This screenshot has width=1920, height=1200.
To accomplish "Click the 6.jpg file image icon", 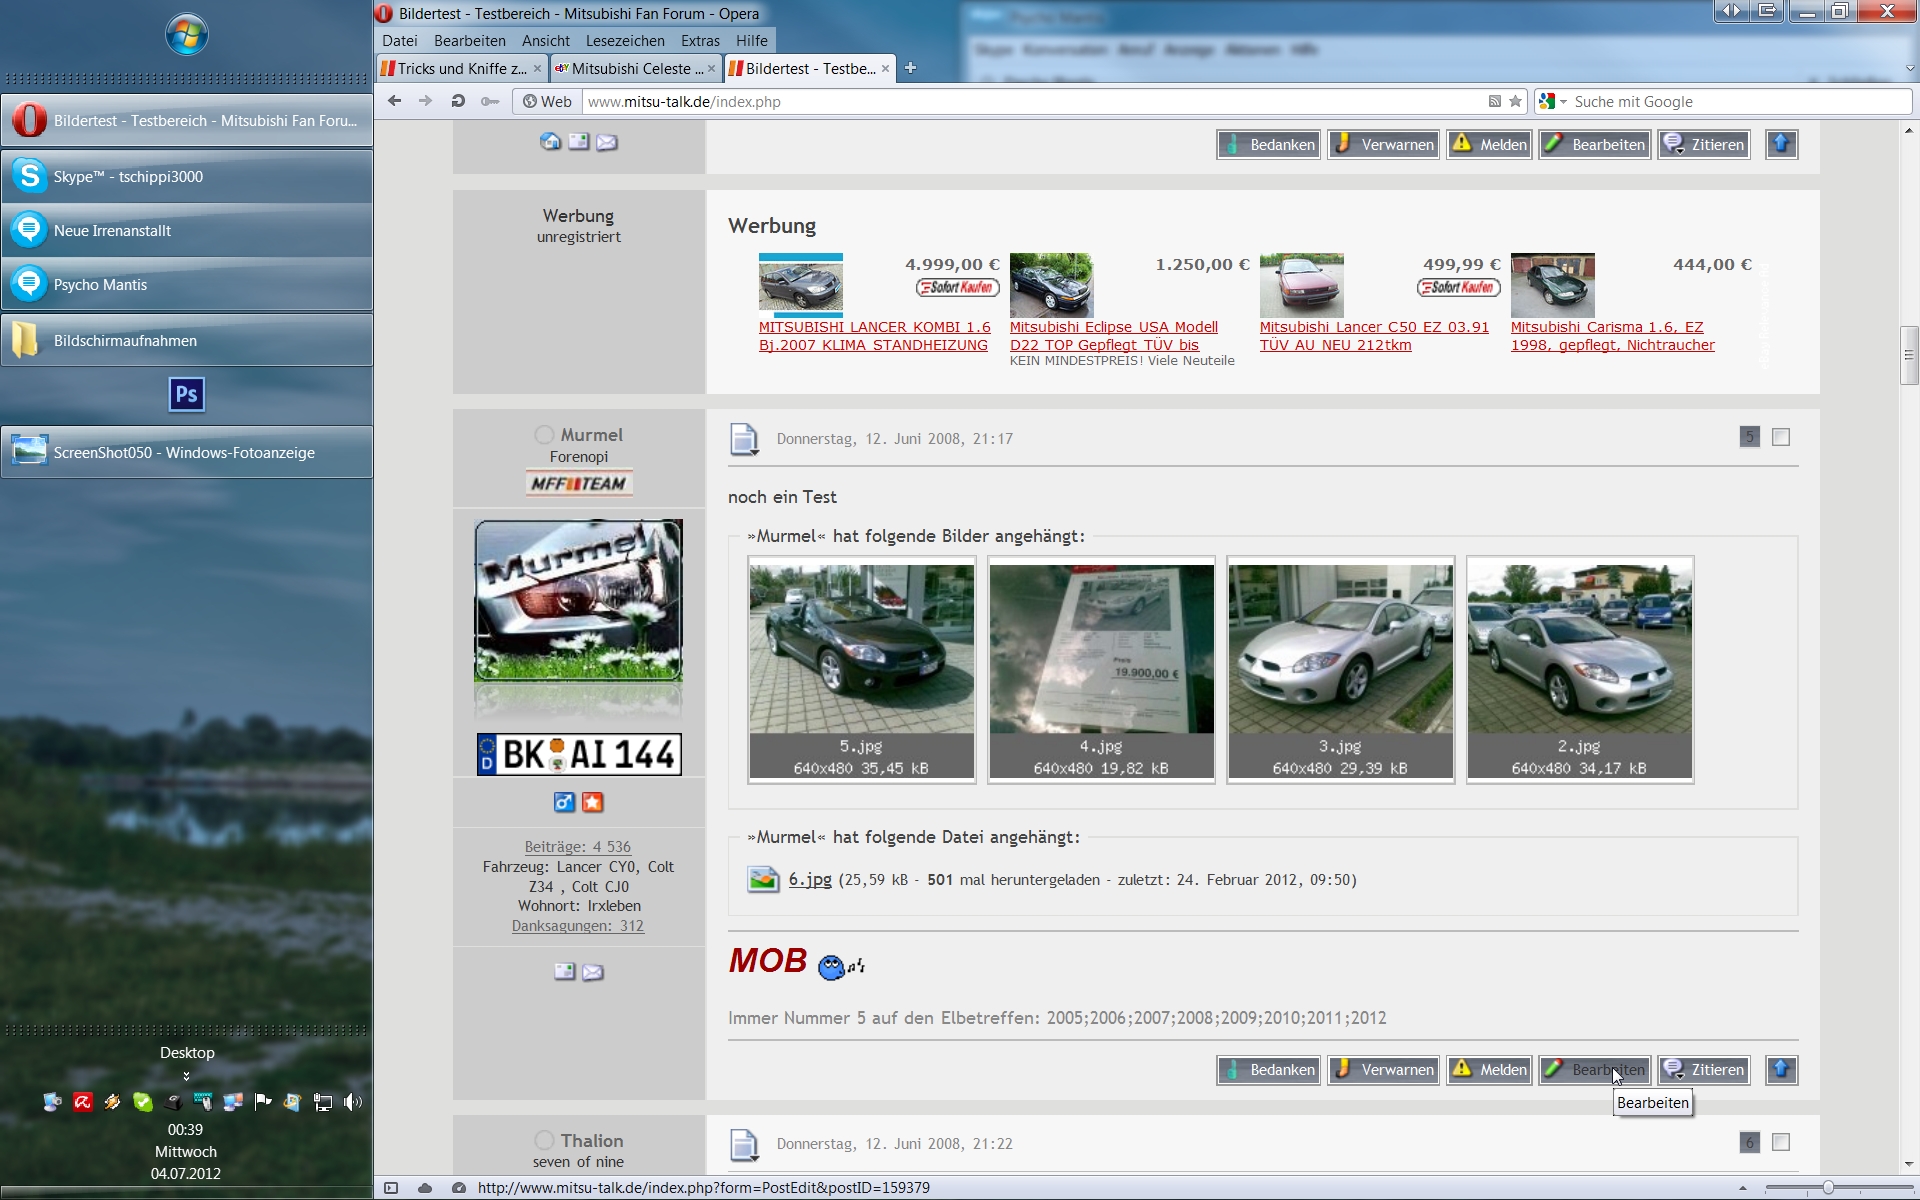I will 763,879.
